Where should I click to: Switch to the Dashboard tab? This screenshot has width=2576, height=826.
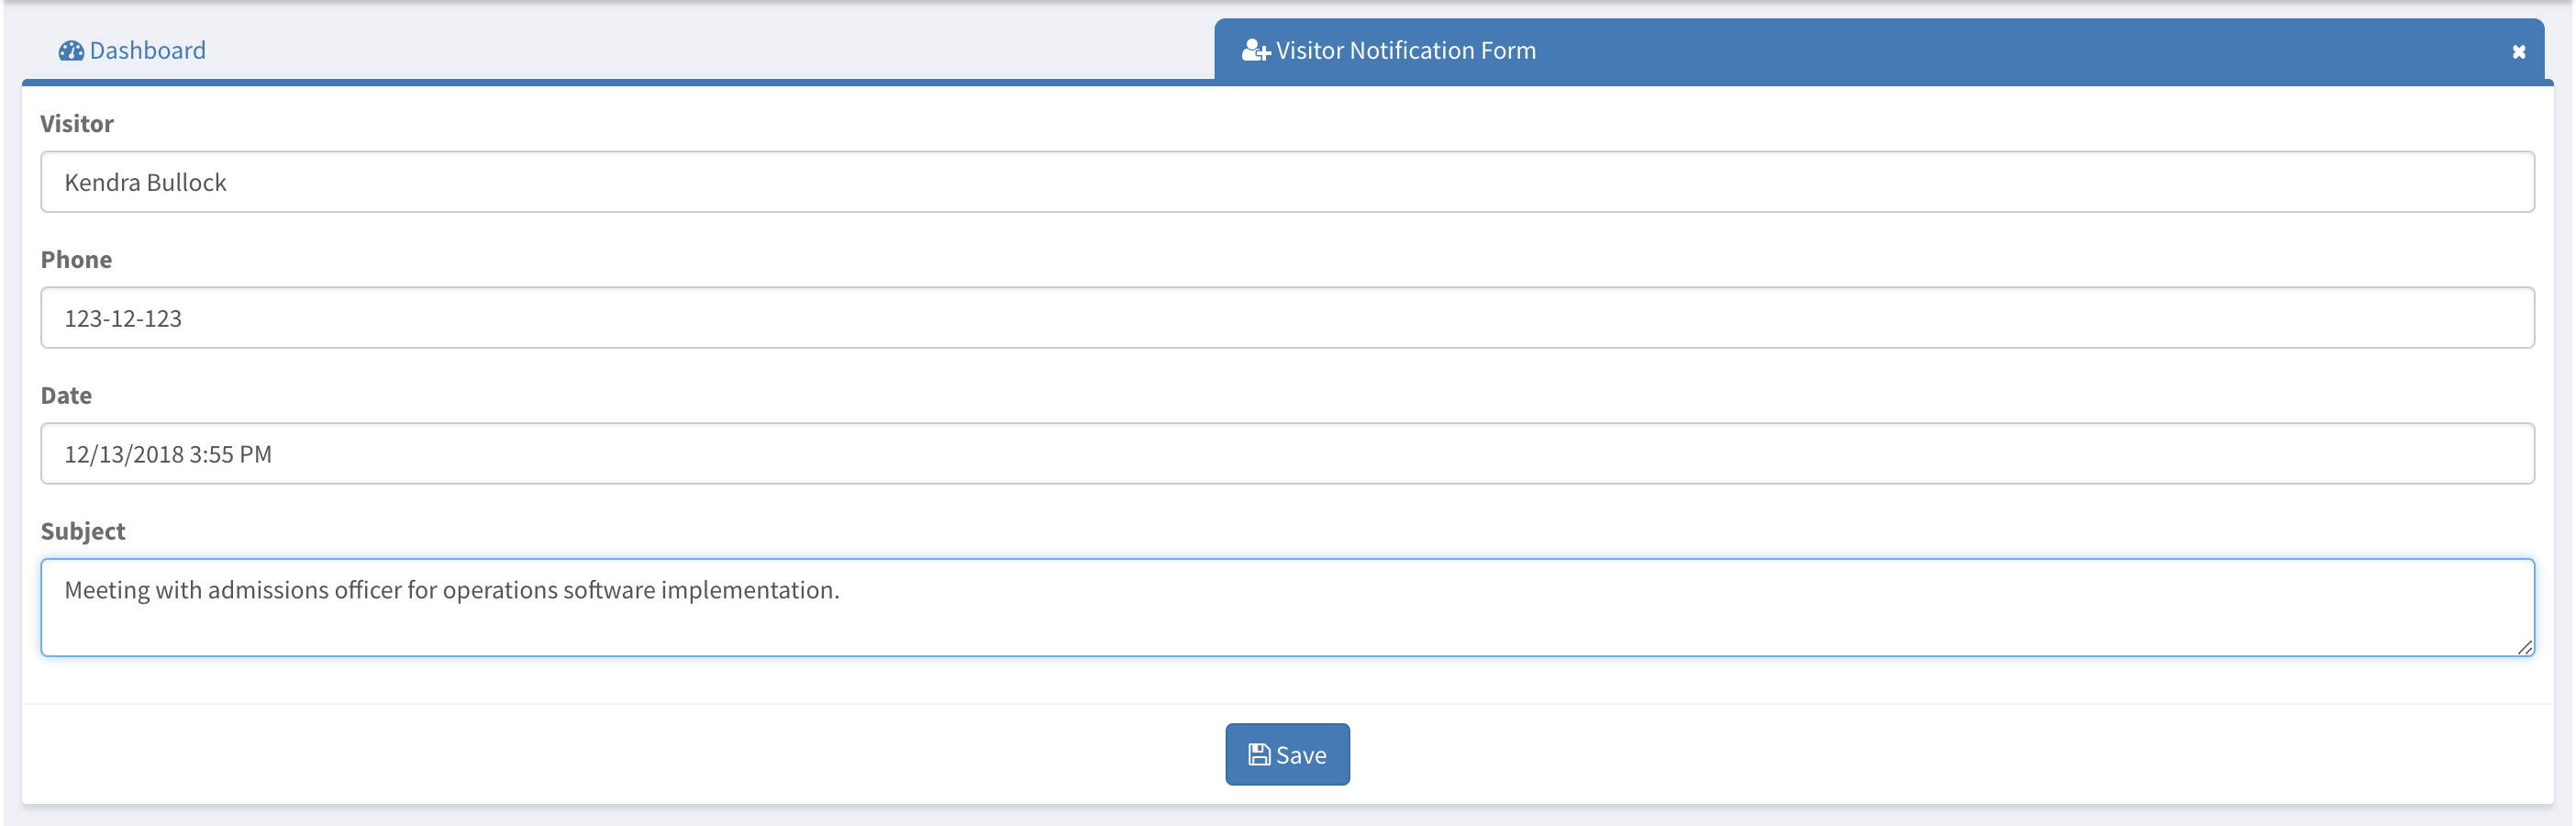coord(132,51)
